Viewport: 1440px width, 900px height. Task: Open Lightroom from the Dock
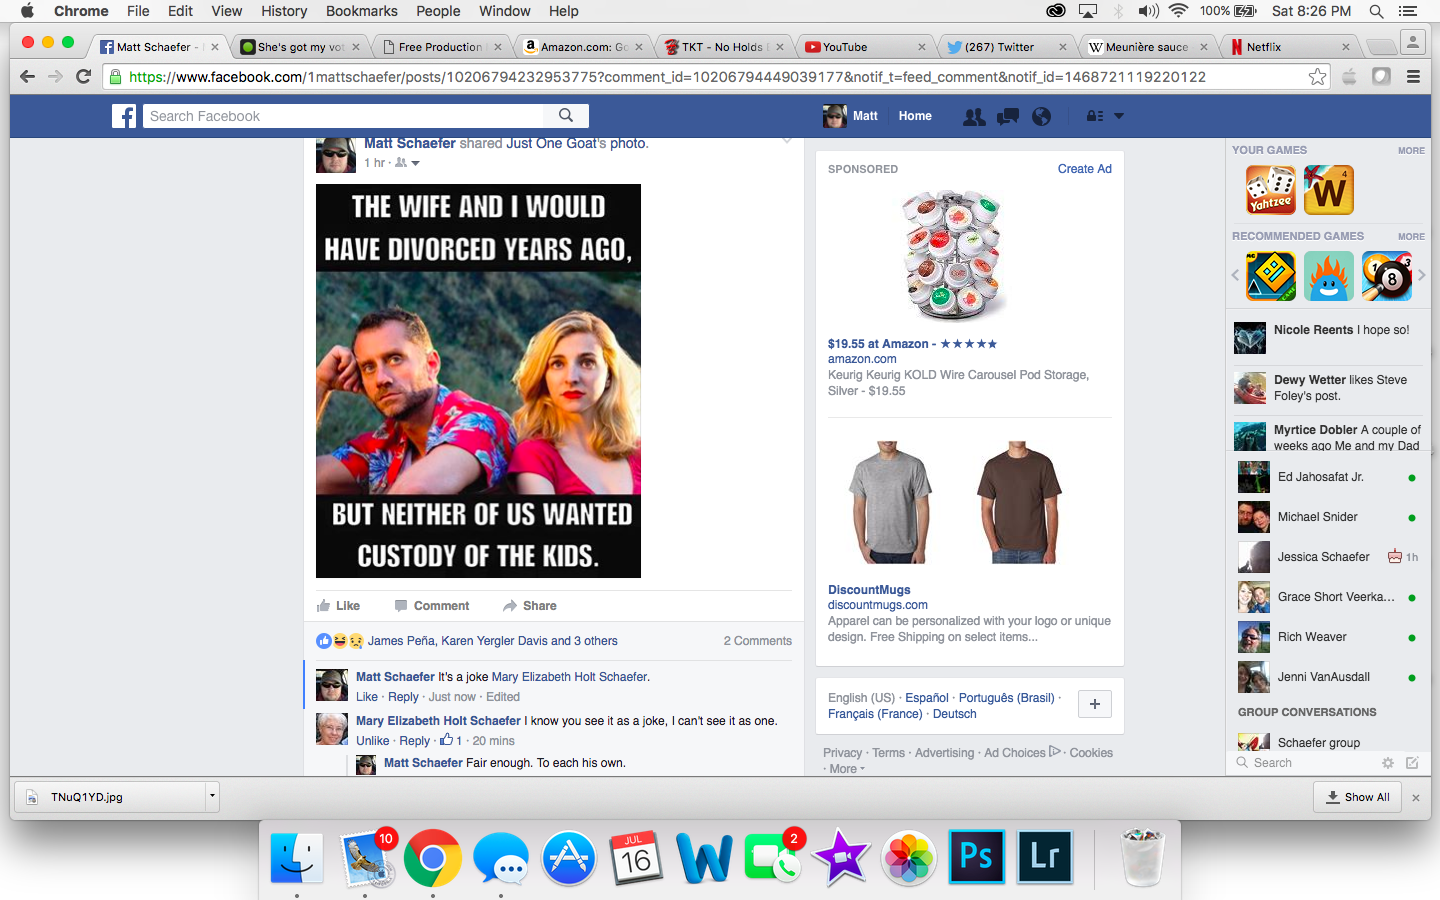tap(1045, 857)
